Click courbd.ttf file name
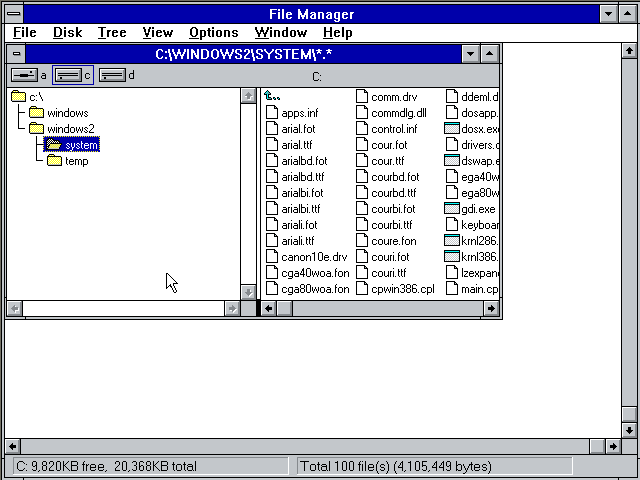640x480 pixels. [x=394, y=193]
